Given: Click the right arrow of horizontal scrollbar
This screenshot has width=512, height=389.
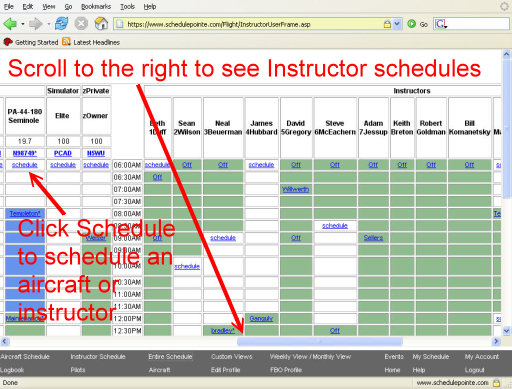Looking at the screenshot, I should 496,341.
